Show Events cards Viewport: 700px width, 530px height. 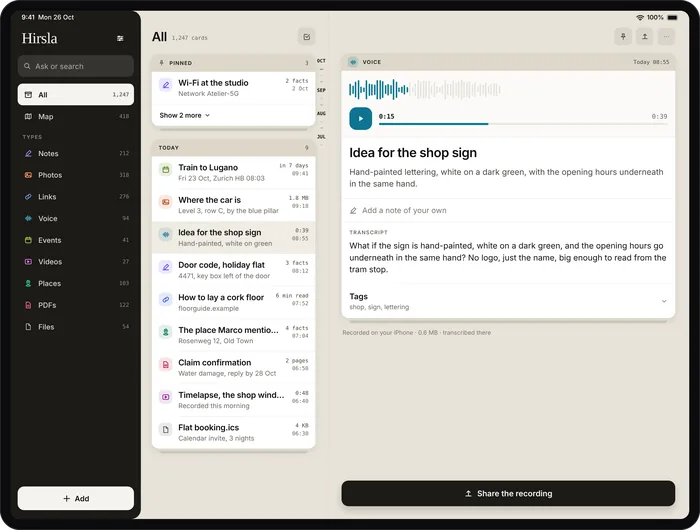(x=75, y=240)
